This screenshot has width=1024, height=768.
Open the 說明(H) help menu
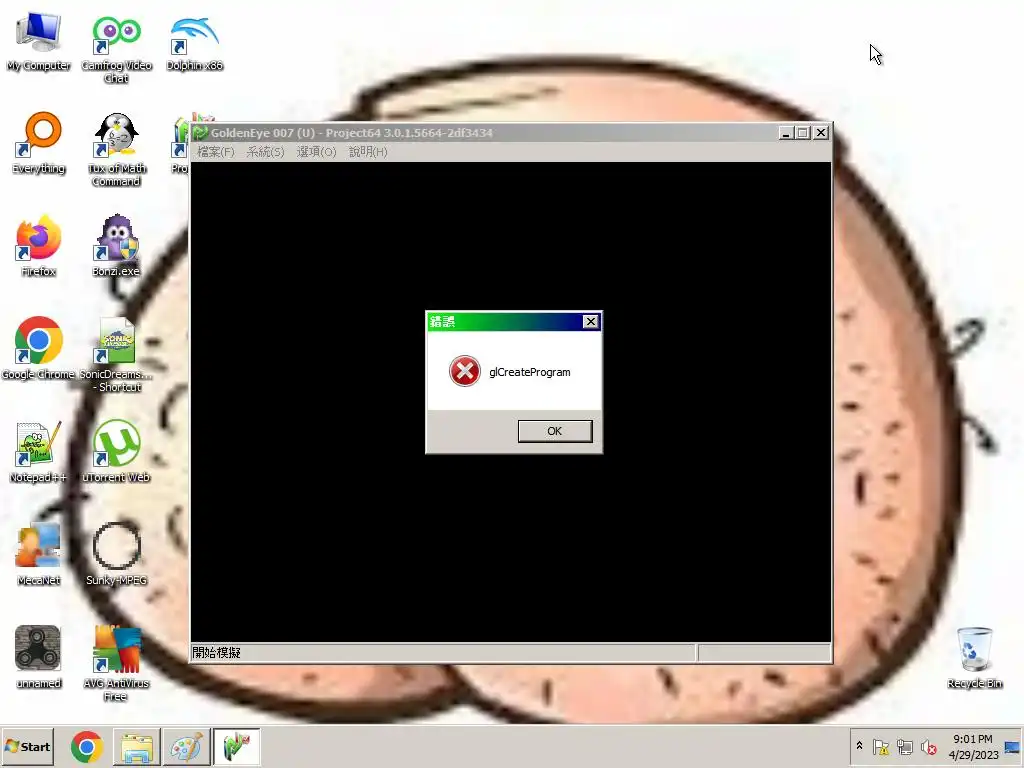pyautogui.click(x=368, y=152)
